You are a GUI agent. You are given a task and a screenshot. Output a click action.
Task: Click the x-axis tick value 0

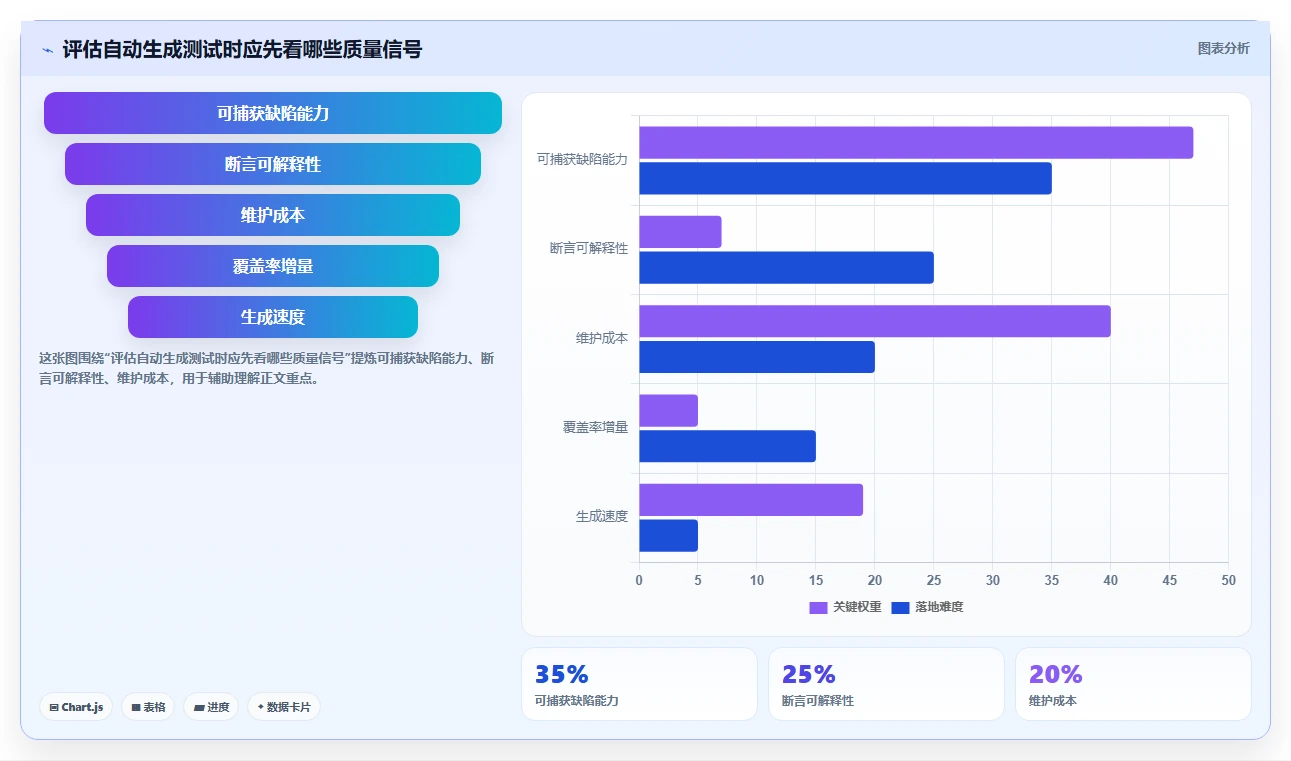click(639, 580)
